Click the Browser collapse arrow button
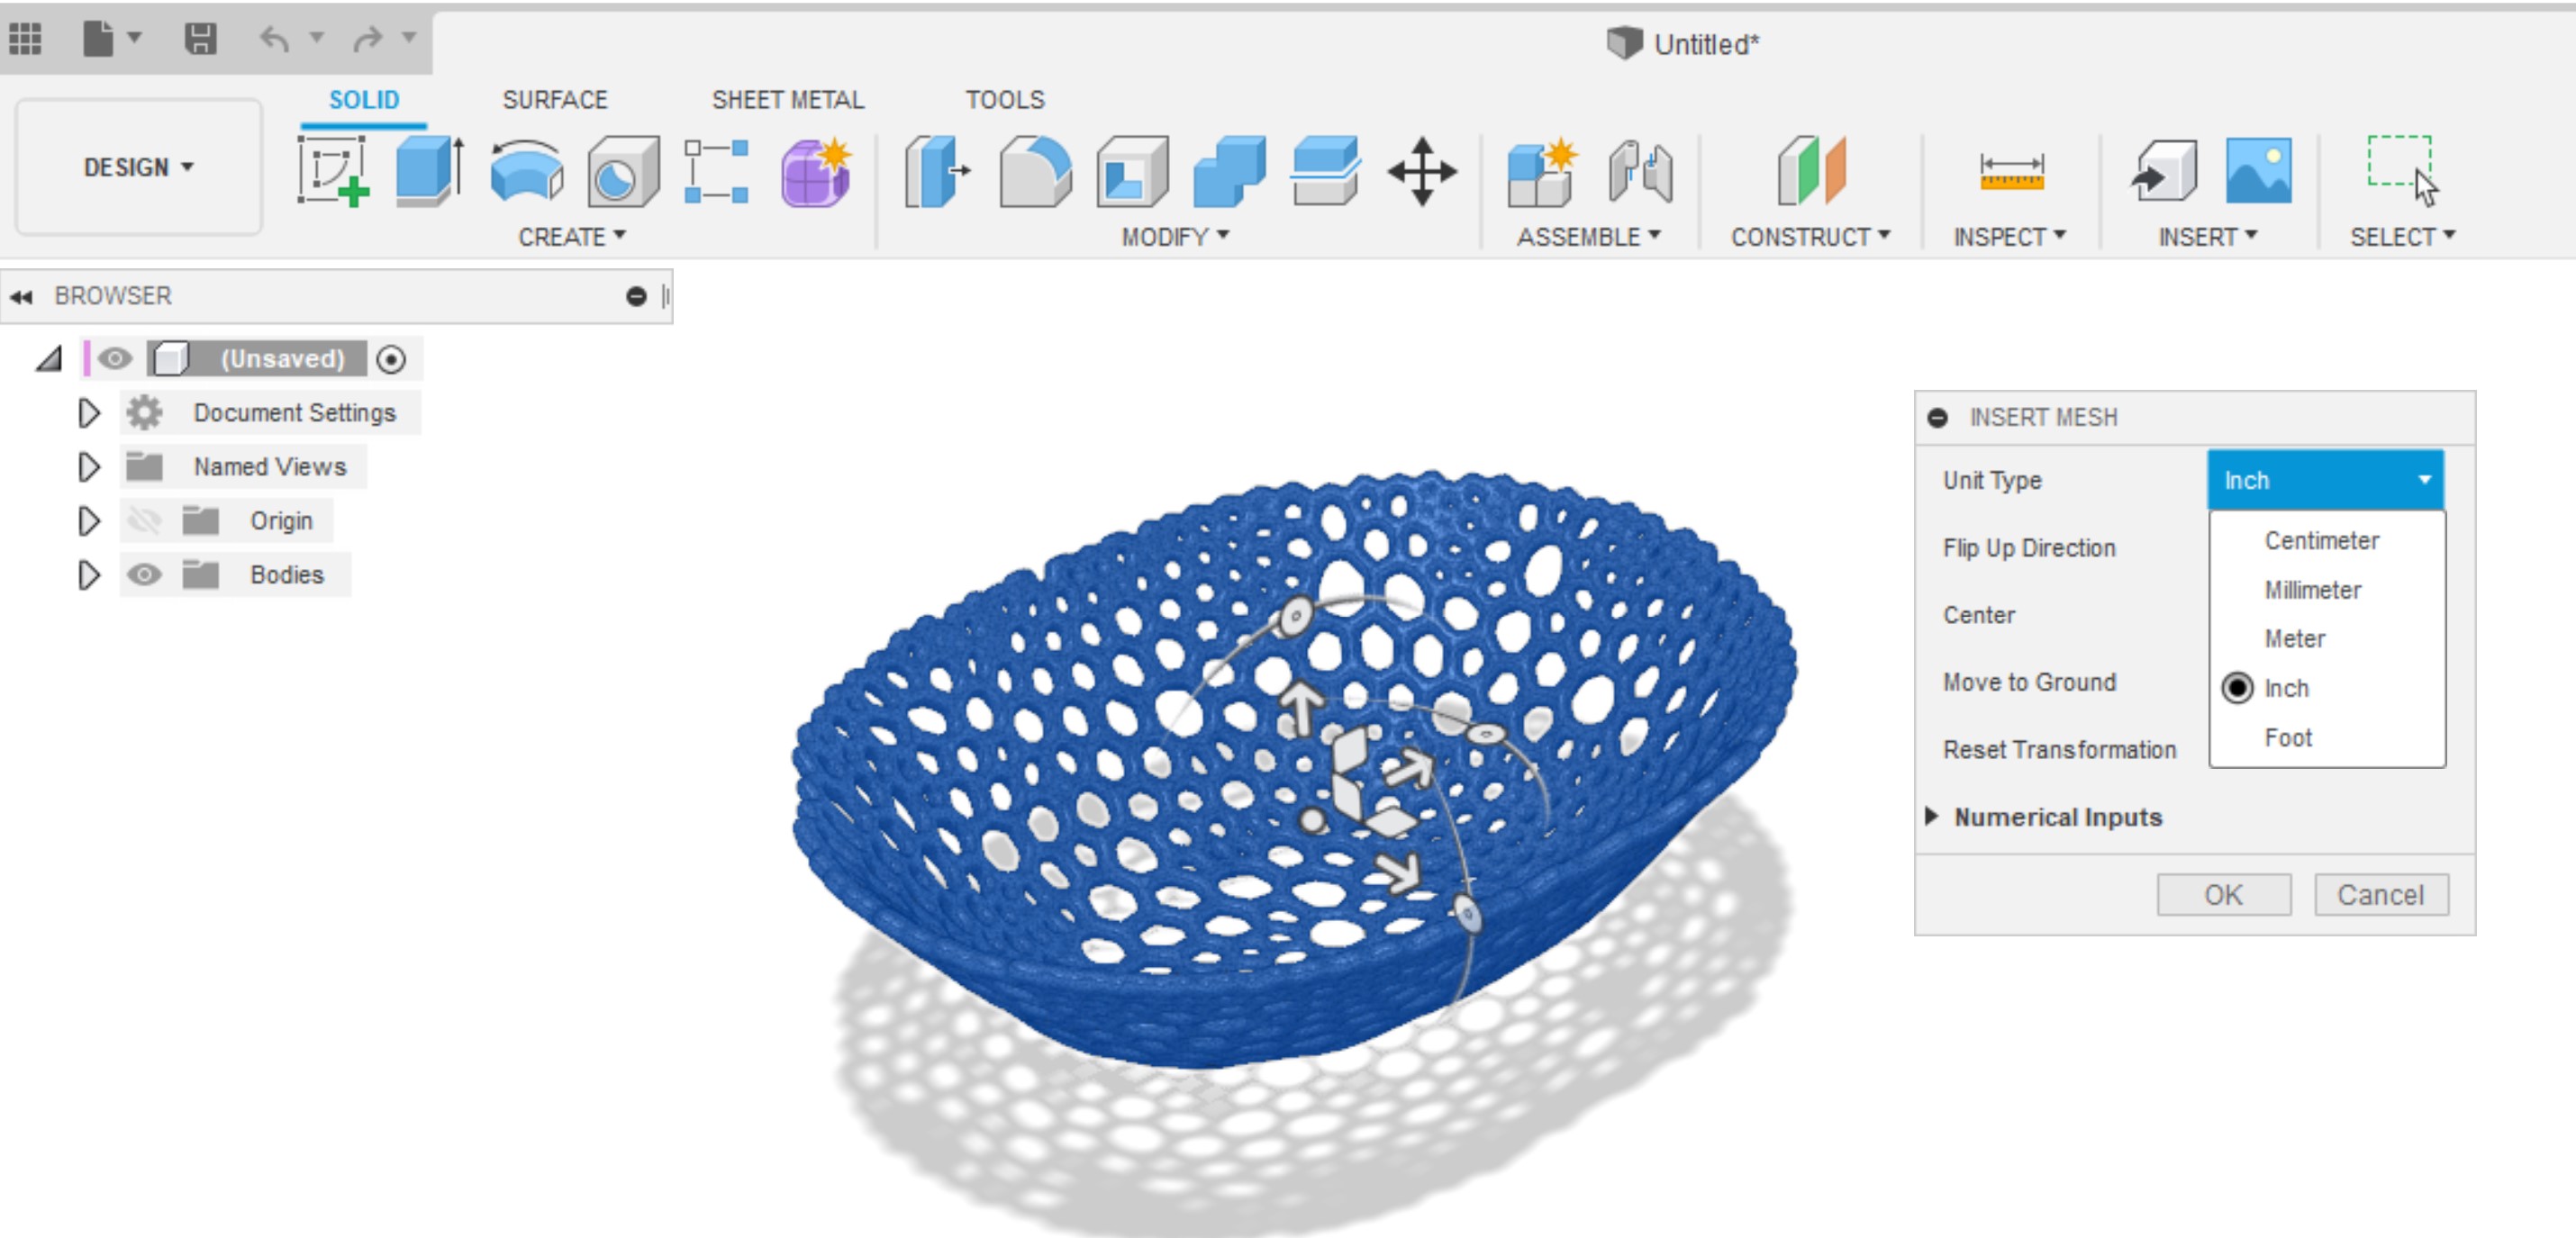The height and width of the screenshot is (1238, 2576). point(23,295)
